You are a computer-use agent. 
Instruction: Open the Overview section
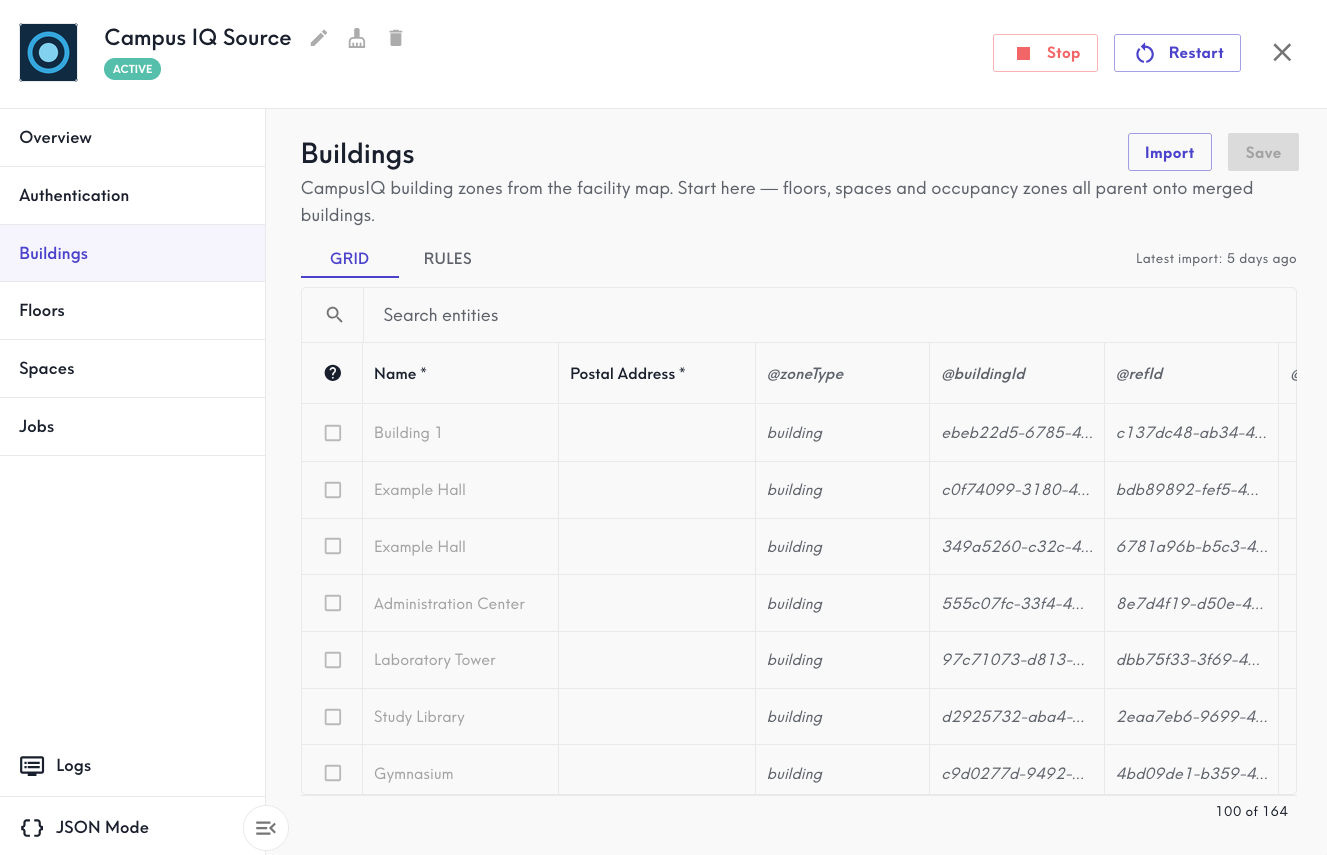pos(132,138)
